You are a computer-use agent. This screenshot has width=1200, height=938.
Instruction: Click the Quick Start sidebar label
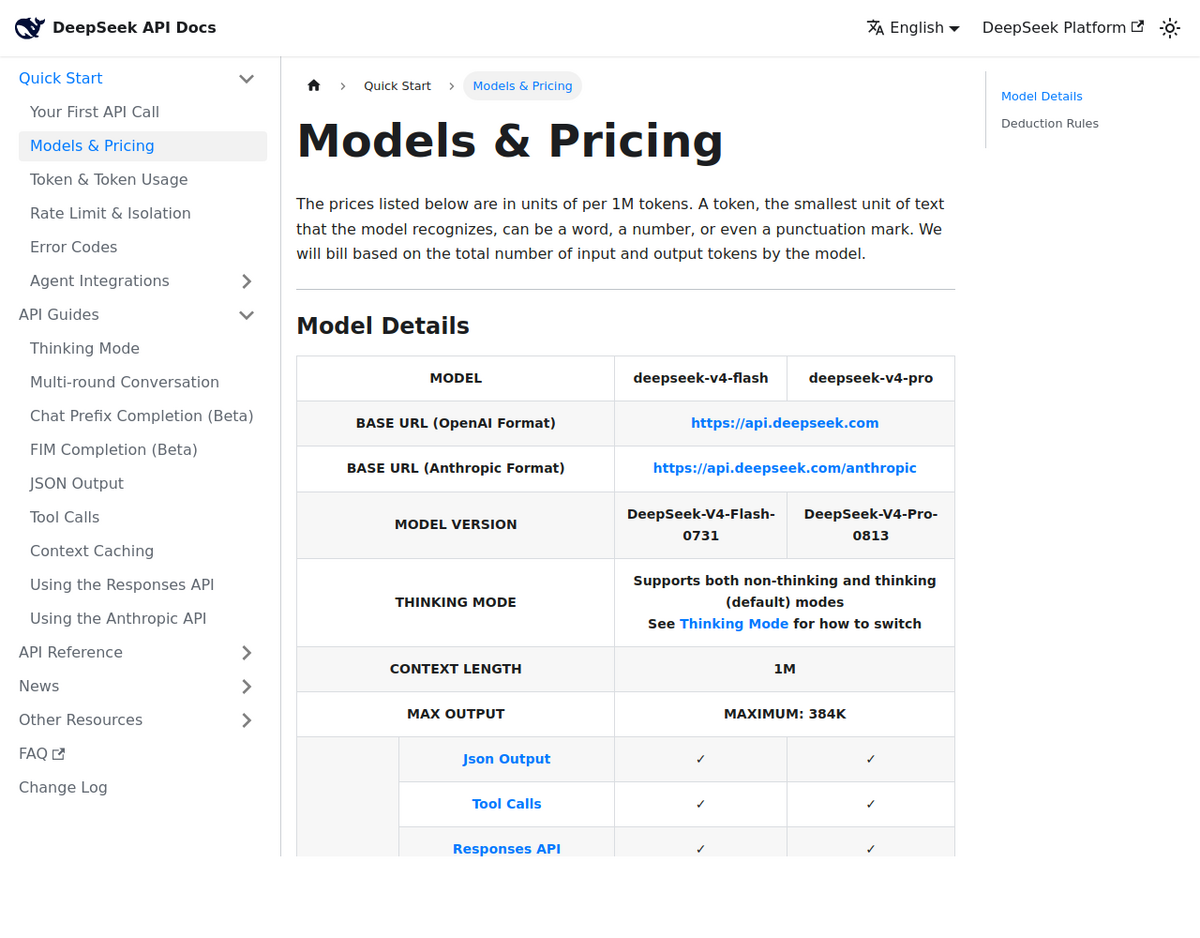[x=61, y=79]
